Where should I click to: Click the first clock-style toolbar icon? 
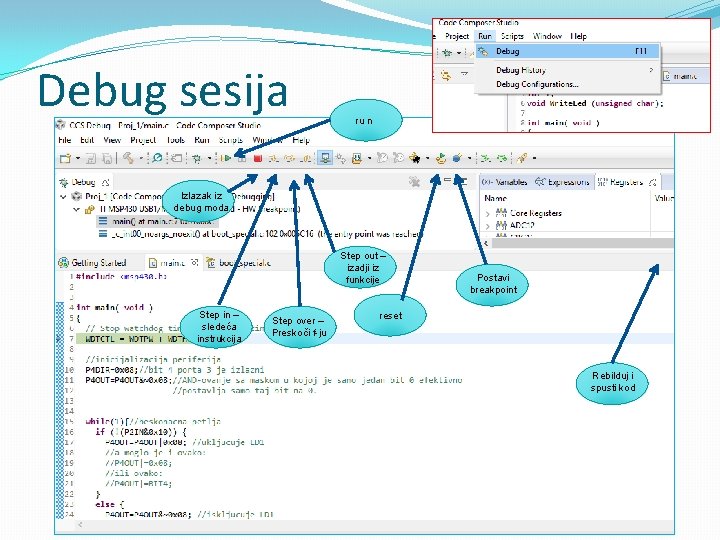(x=382, y=158)
